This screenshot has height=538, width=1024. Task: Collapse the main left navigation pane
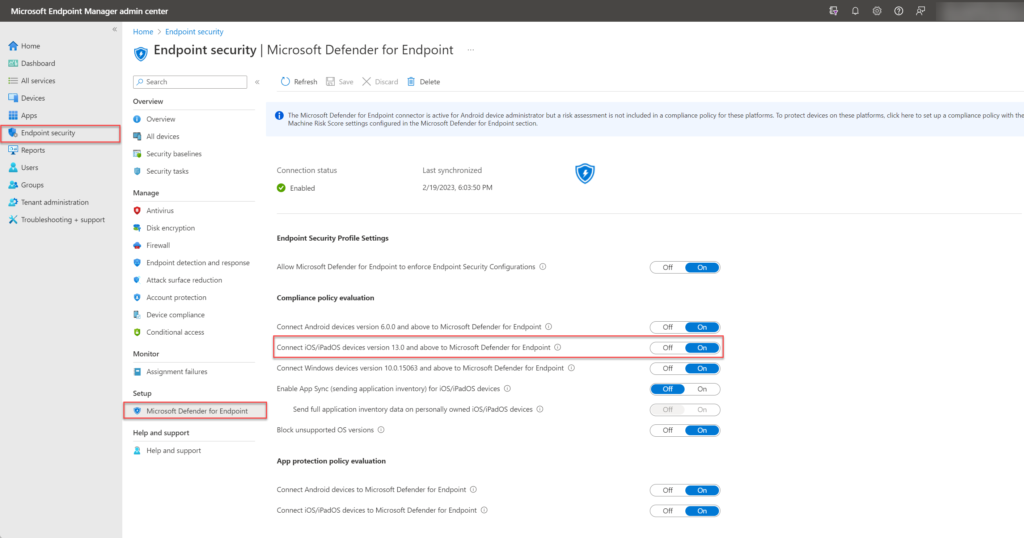pyautogui.click(x=114, y=29)
